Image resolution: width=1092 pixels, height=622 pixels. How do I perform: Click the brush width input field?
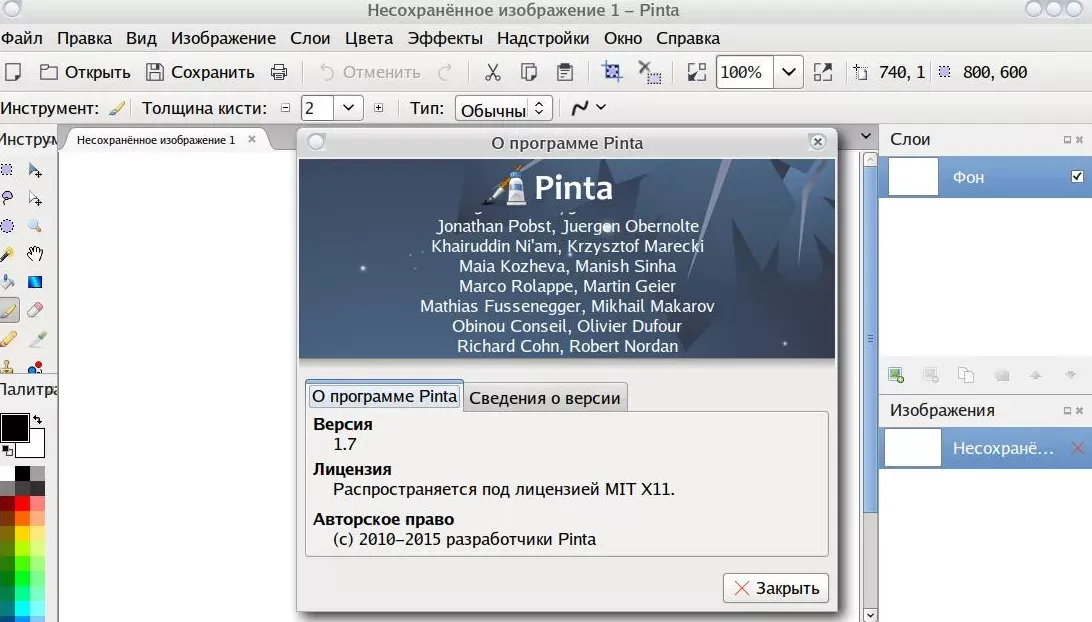[318, 108]
